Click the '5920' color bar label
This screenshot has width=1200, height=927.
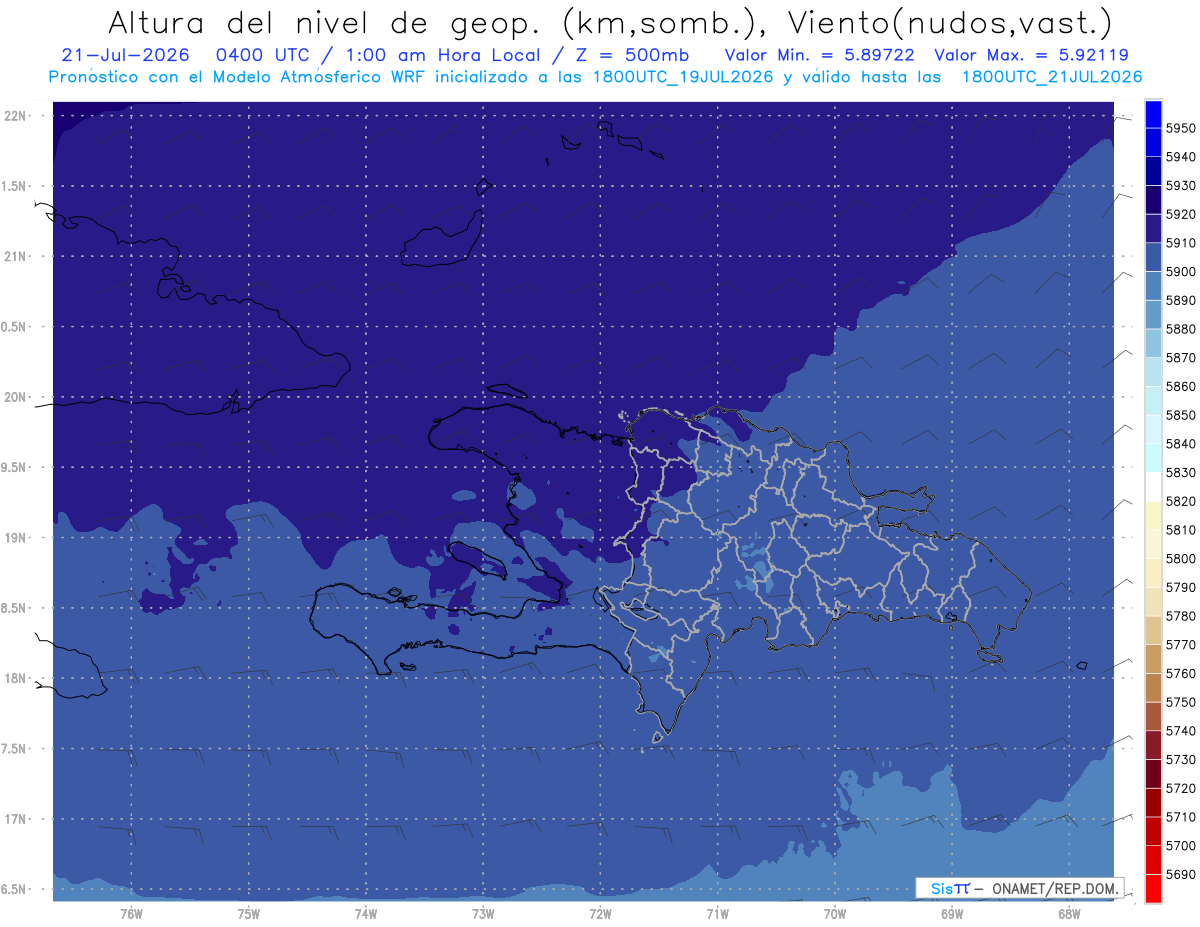(x=1180, y=214)
